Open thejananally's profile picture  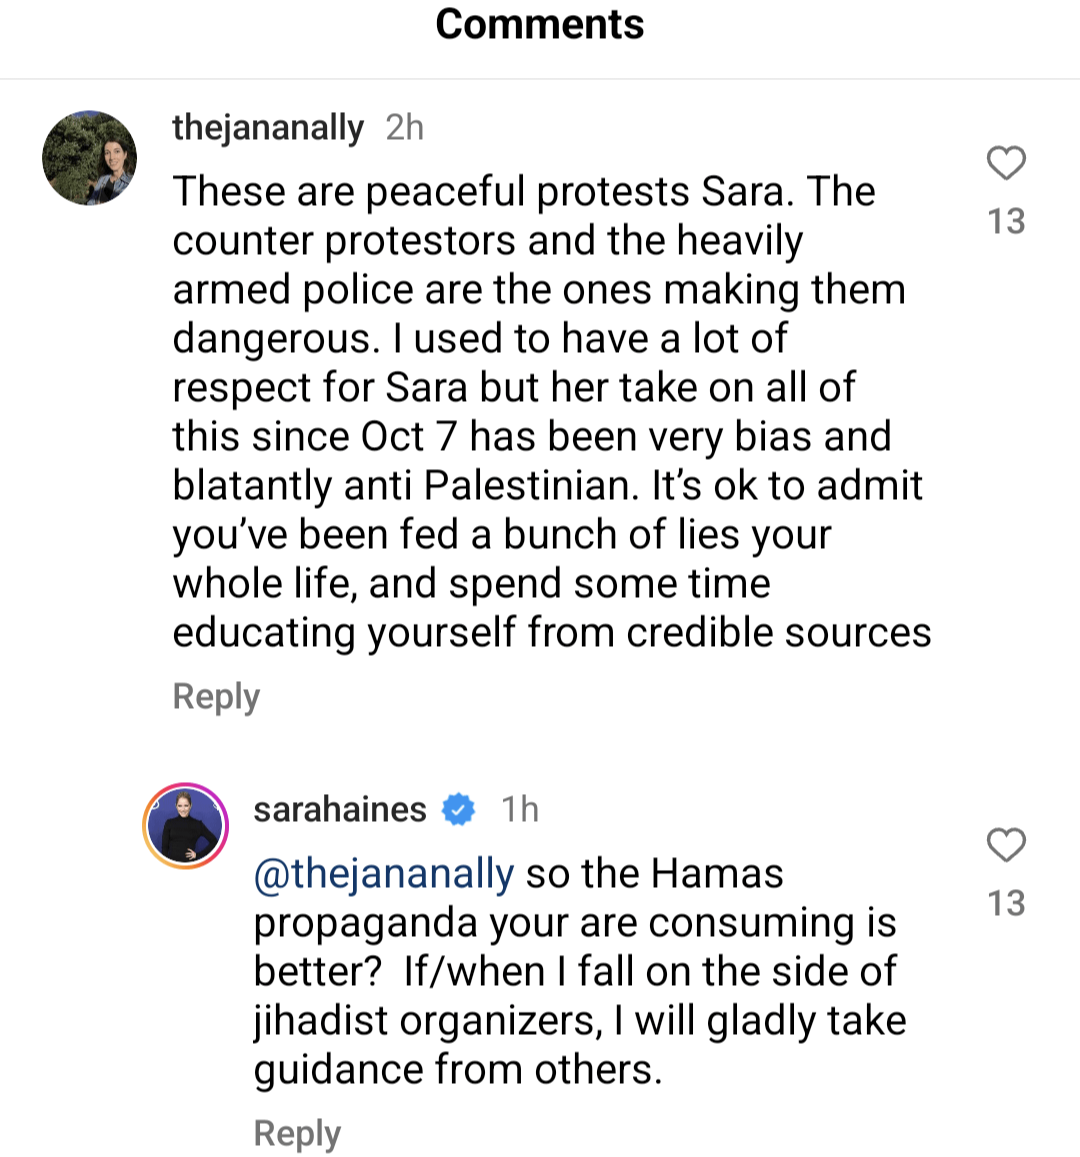(x=89, y=158)
